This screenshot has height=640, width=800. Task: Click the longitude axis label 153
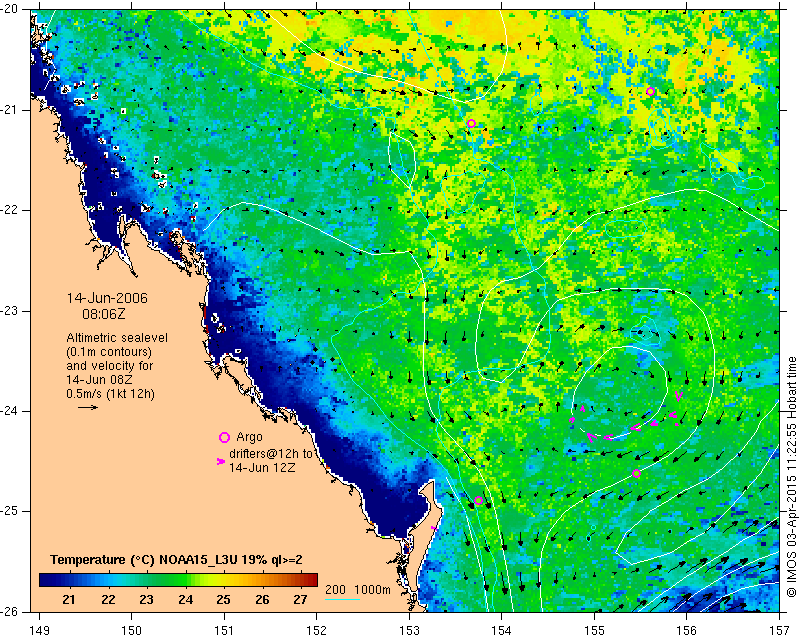click(409, 631)
